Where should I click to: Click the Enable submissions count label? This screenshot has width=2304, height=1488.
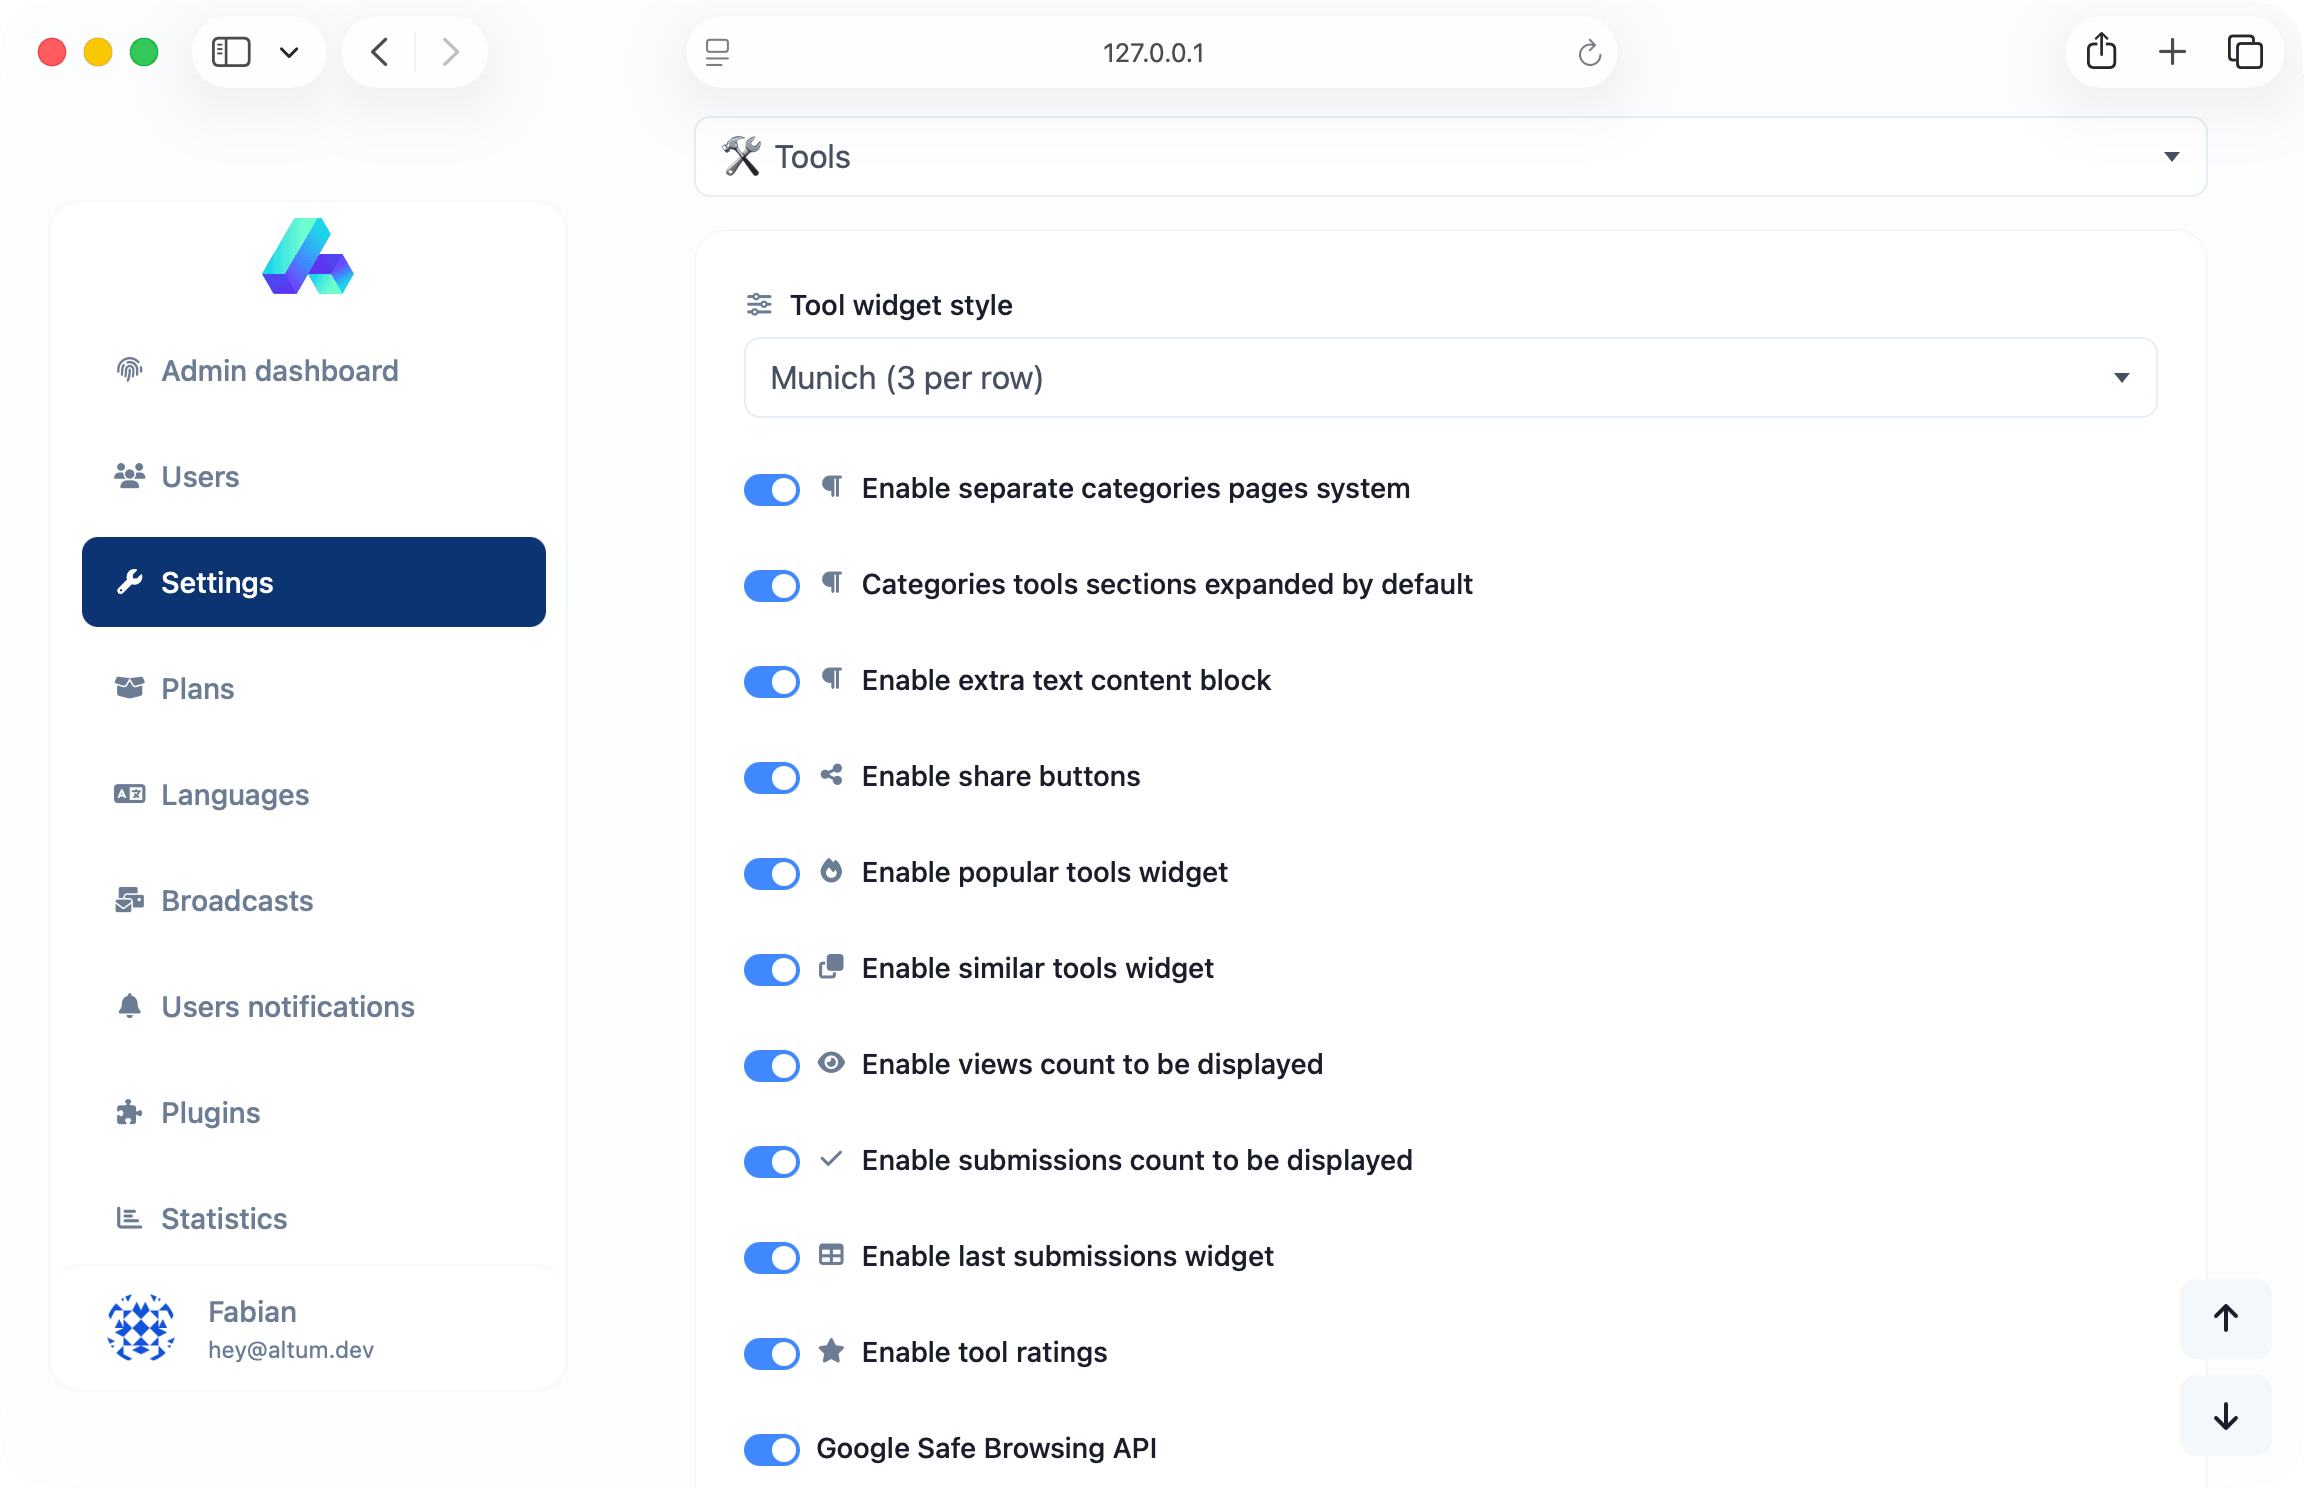click(x=1137, y=1160)
